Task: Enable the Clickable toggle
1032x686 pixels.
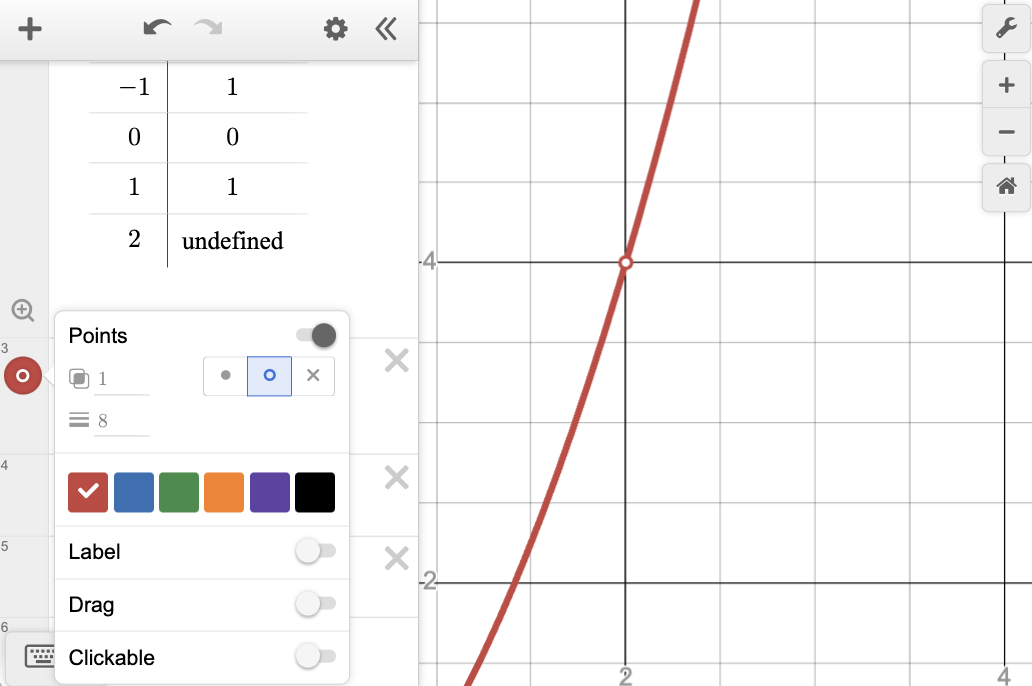Action: [315, 657]
